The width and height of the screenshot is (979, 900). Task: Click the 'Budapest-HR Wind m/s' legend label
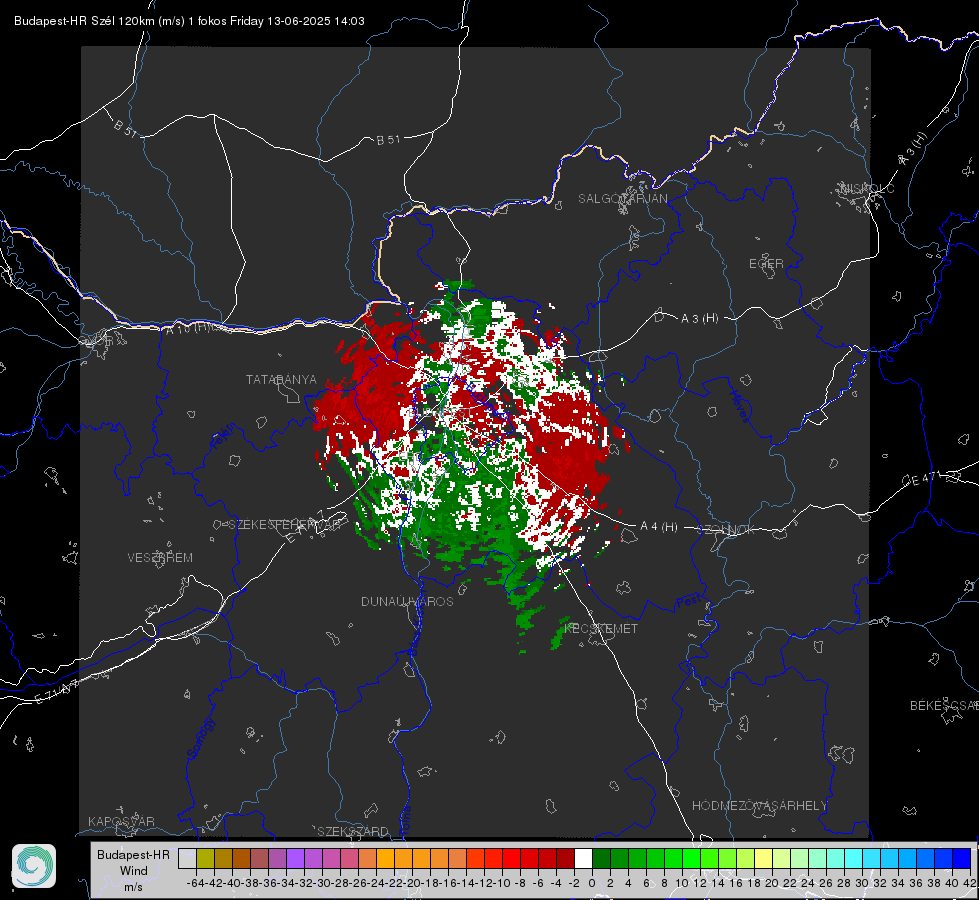(134, 871)
